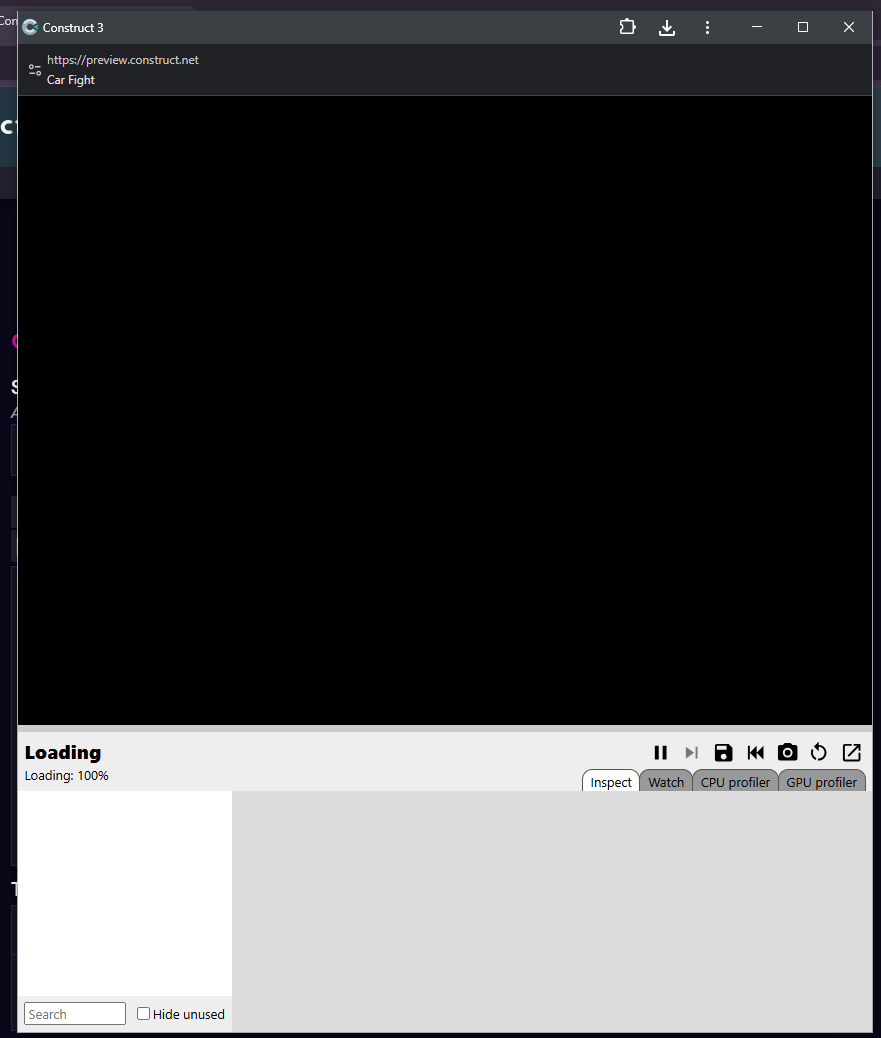View site information beside the preview URL
The height and width of the screenshot is (1038, 881).
point(35,70)
